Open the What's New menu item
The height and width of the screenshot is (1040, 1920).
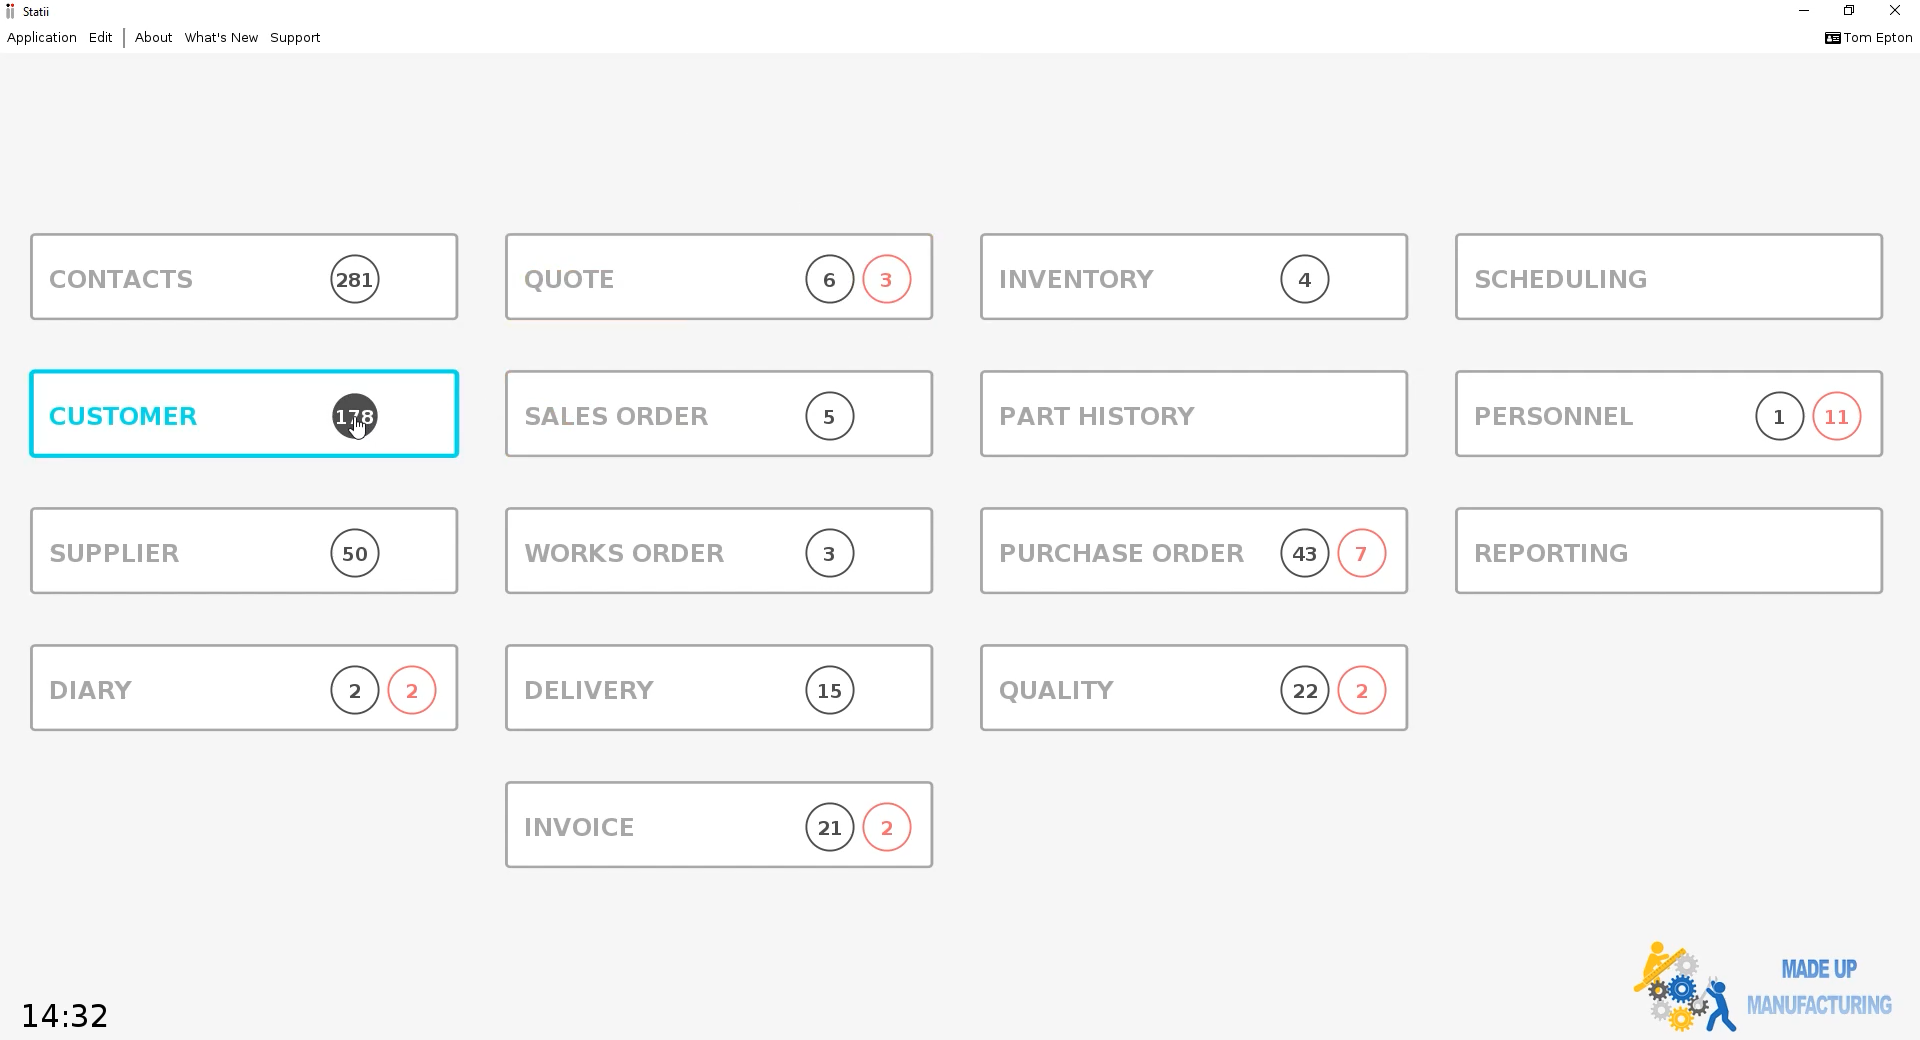[221, 38]
